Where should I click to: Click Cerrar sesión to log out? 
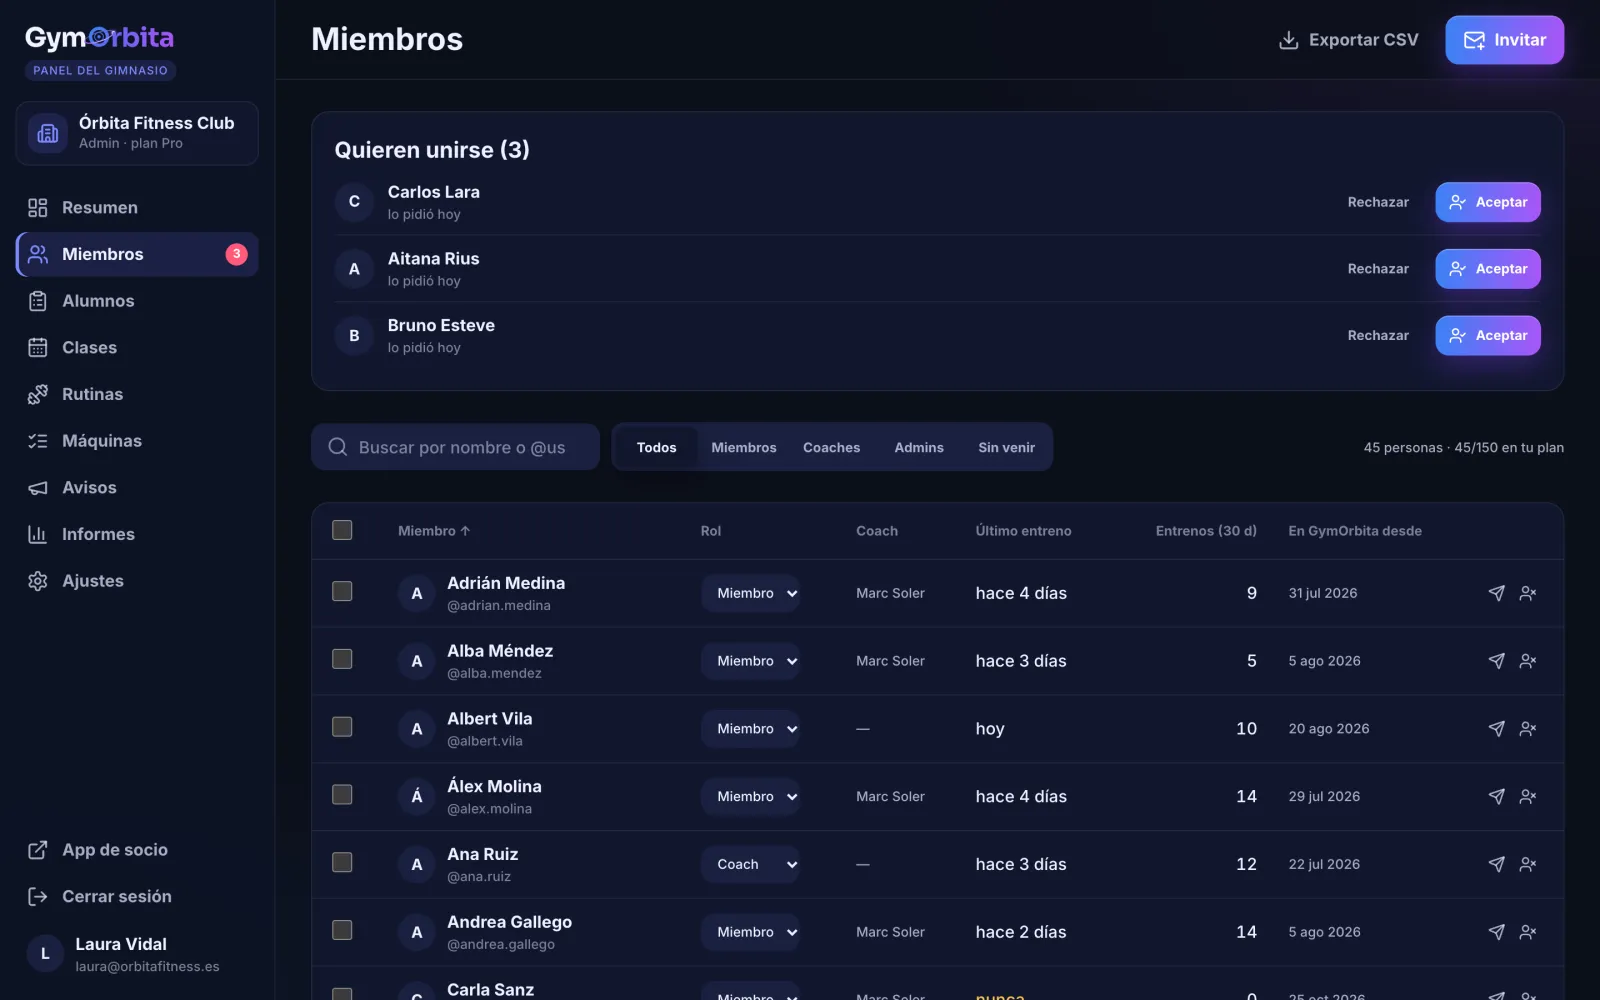137,896
